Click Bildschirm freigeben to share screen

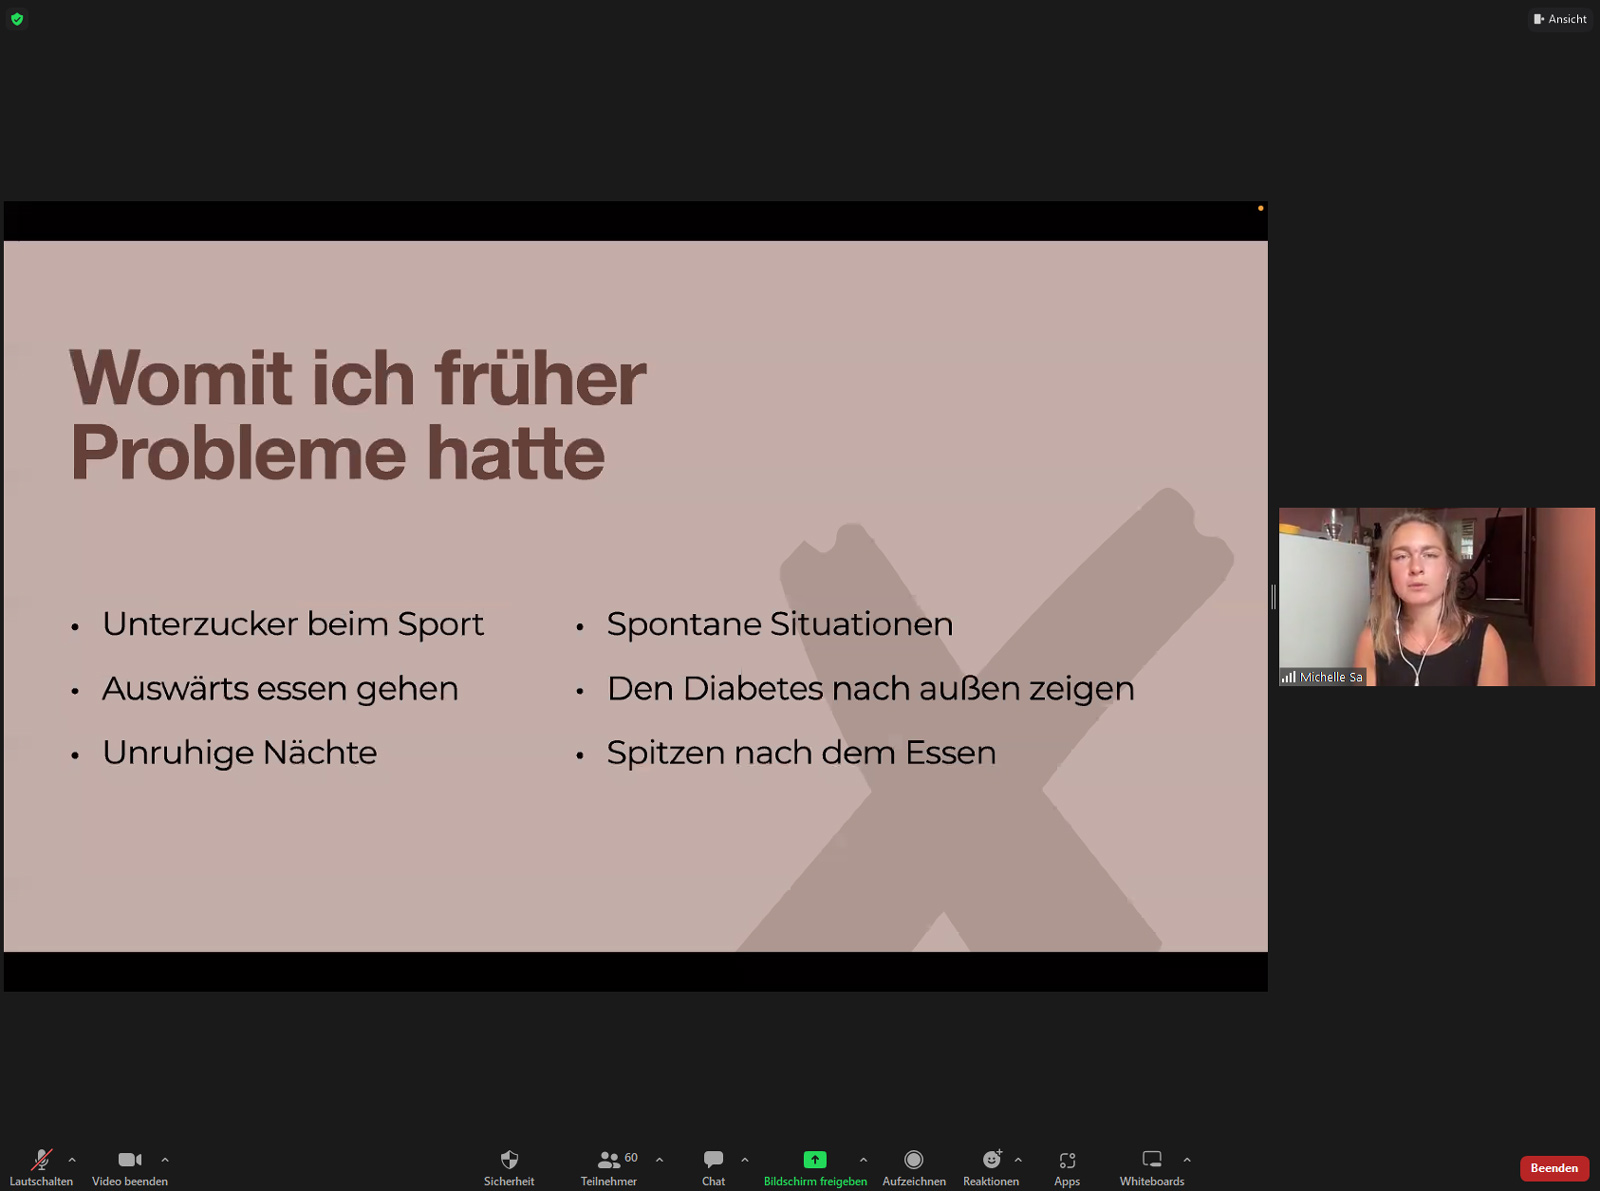(815, 1167)
